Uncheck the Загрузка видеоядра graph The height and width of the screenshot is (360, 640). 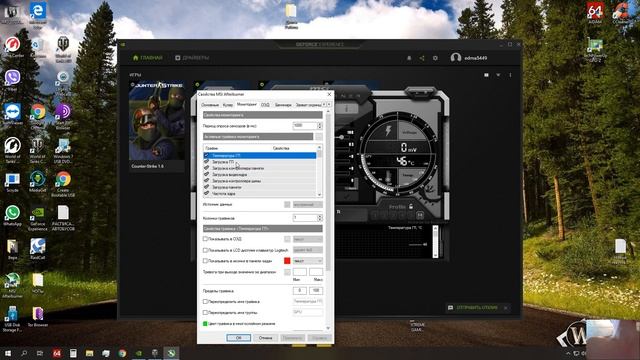tap(207, 174)
